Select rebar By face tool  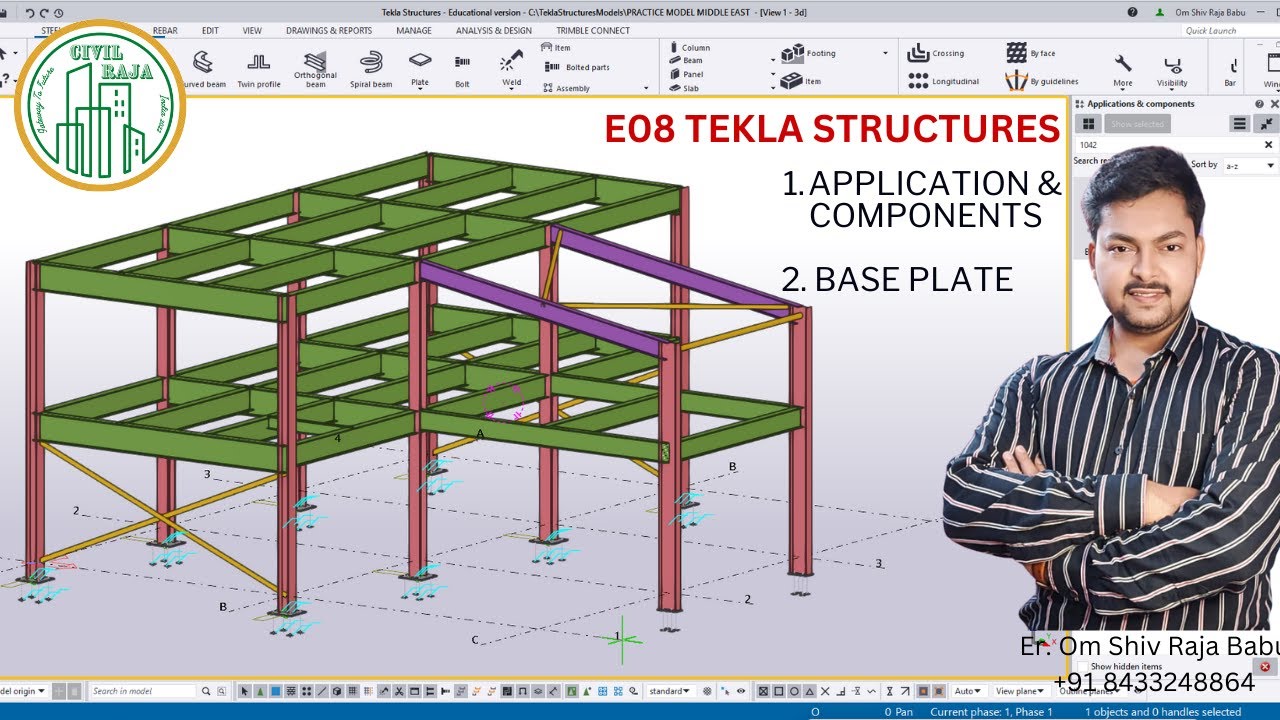(x=1031, y=53)
